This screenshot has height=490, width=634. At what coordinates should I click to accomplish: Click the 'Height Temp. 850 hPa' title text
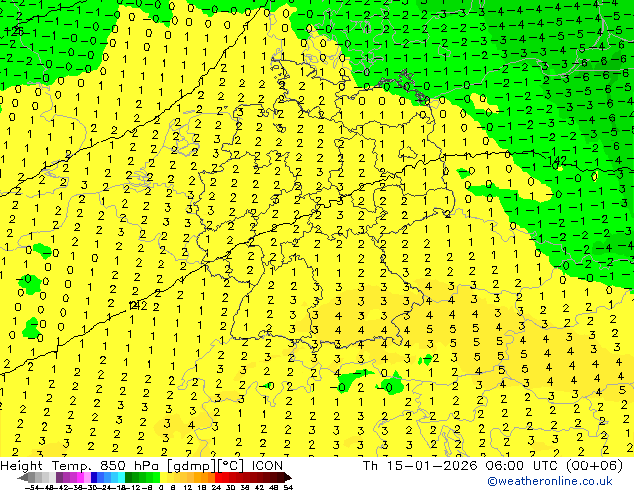pyautogui.click(x=81, y=466)
